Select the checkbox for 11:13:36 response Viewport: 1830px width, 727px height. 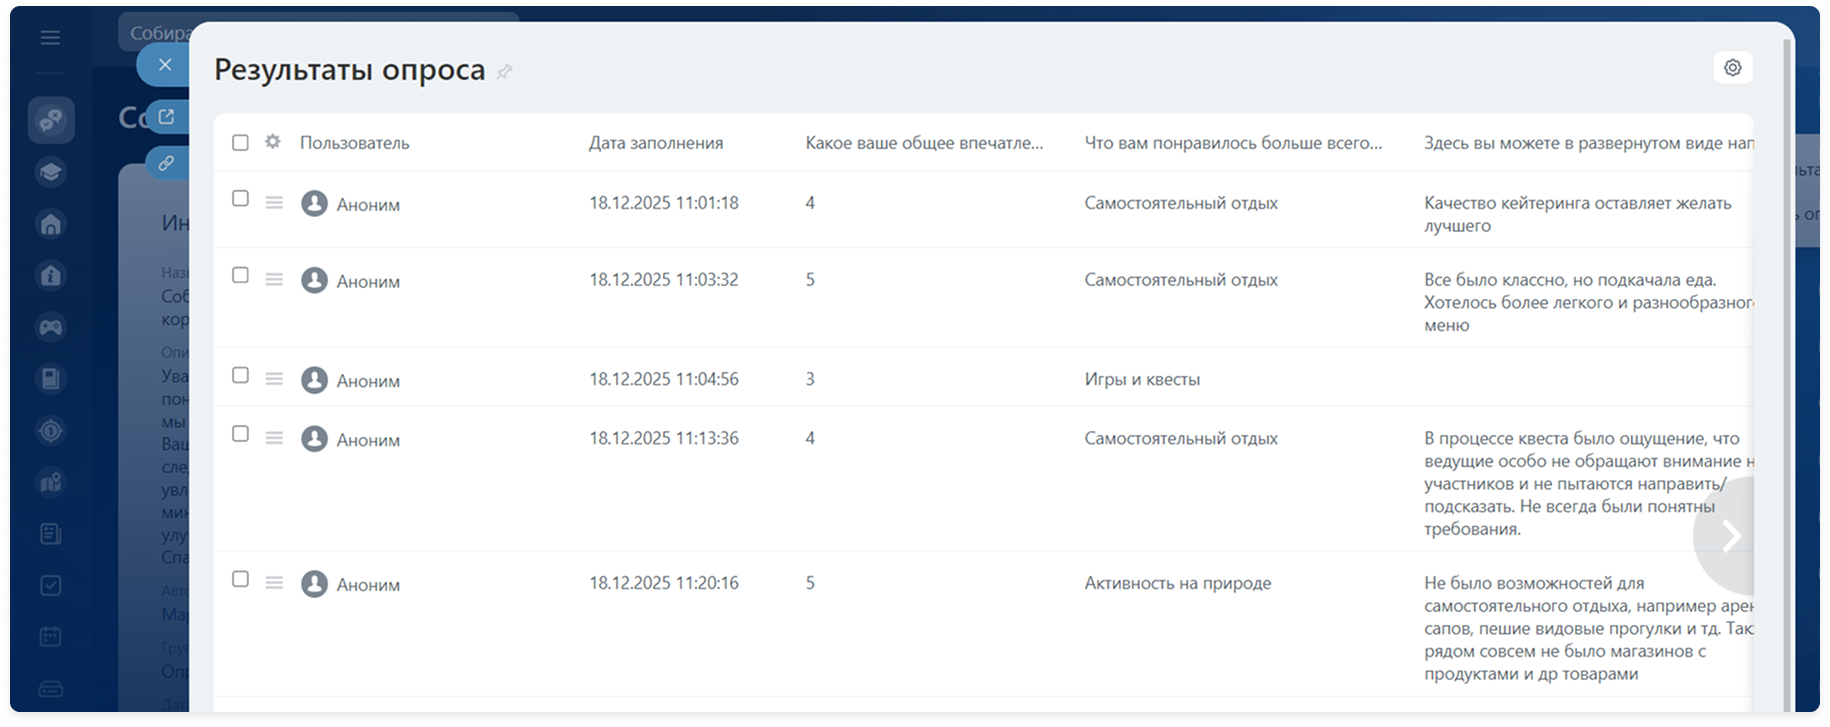coord(240,434)
